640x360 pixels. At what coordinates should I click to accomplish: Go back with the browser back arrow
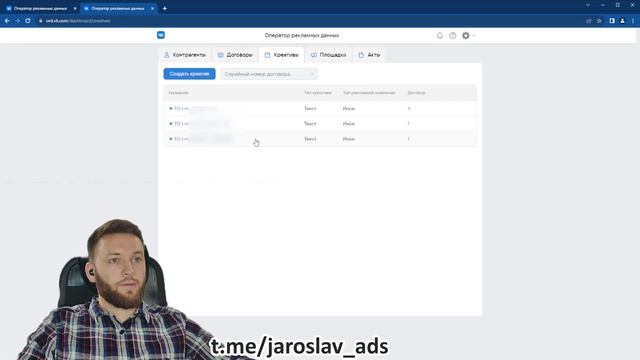(7, 20)
